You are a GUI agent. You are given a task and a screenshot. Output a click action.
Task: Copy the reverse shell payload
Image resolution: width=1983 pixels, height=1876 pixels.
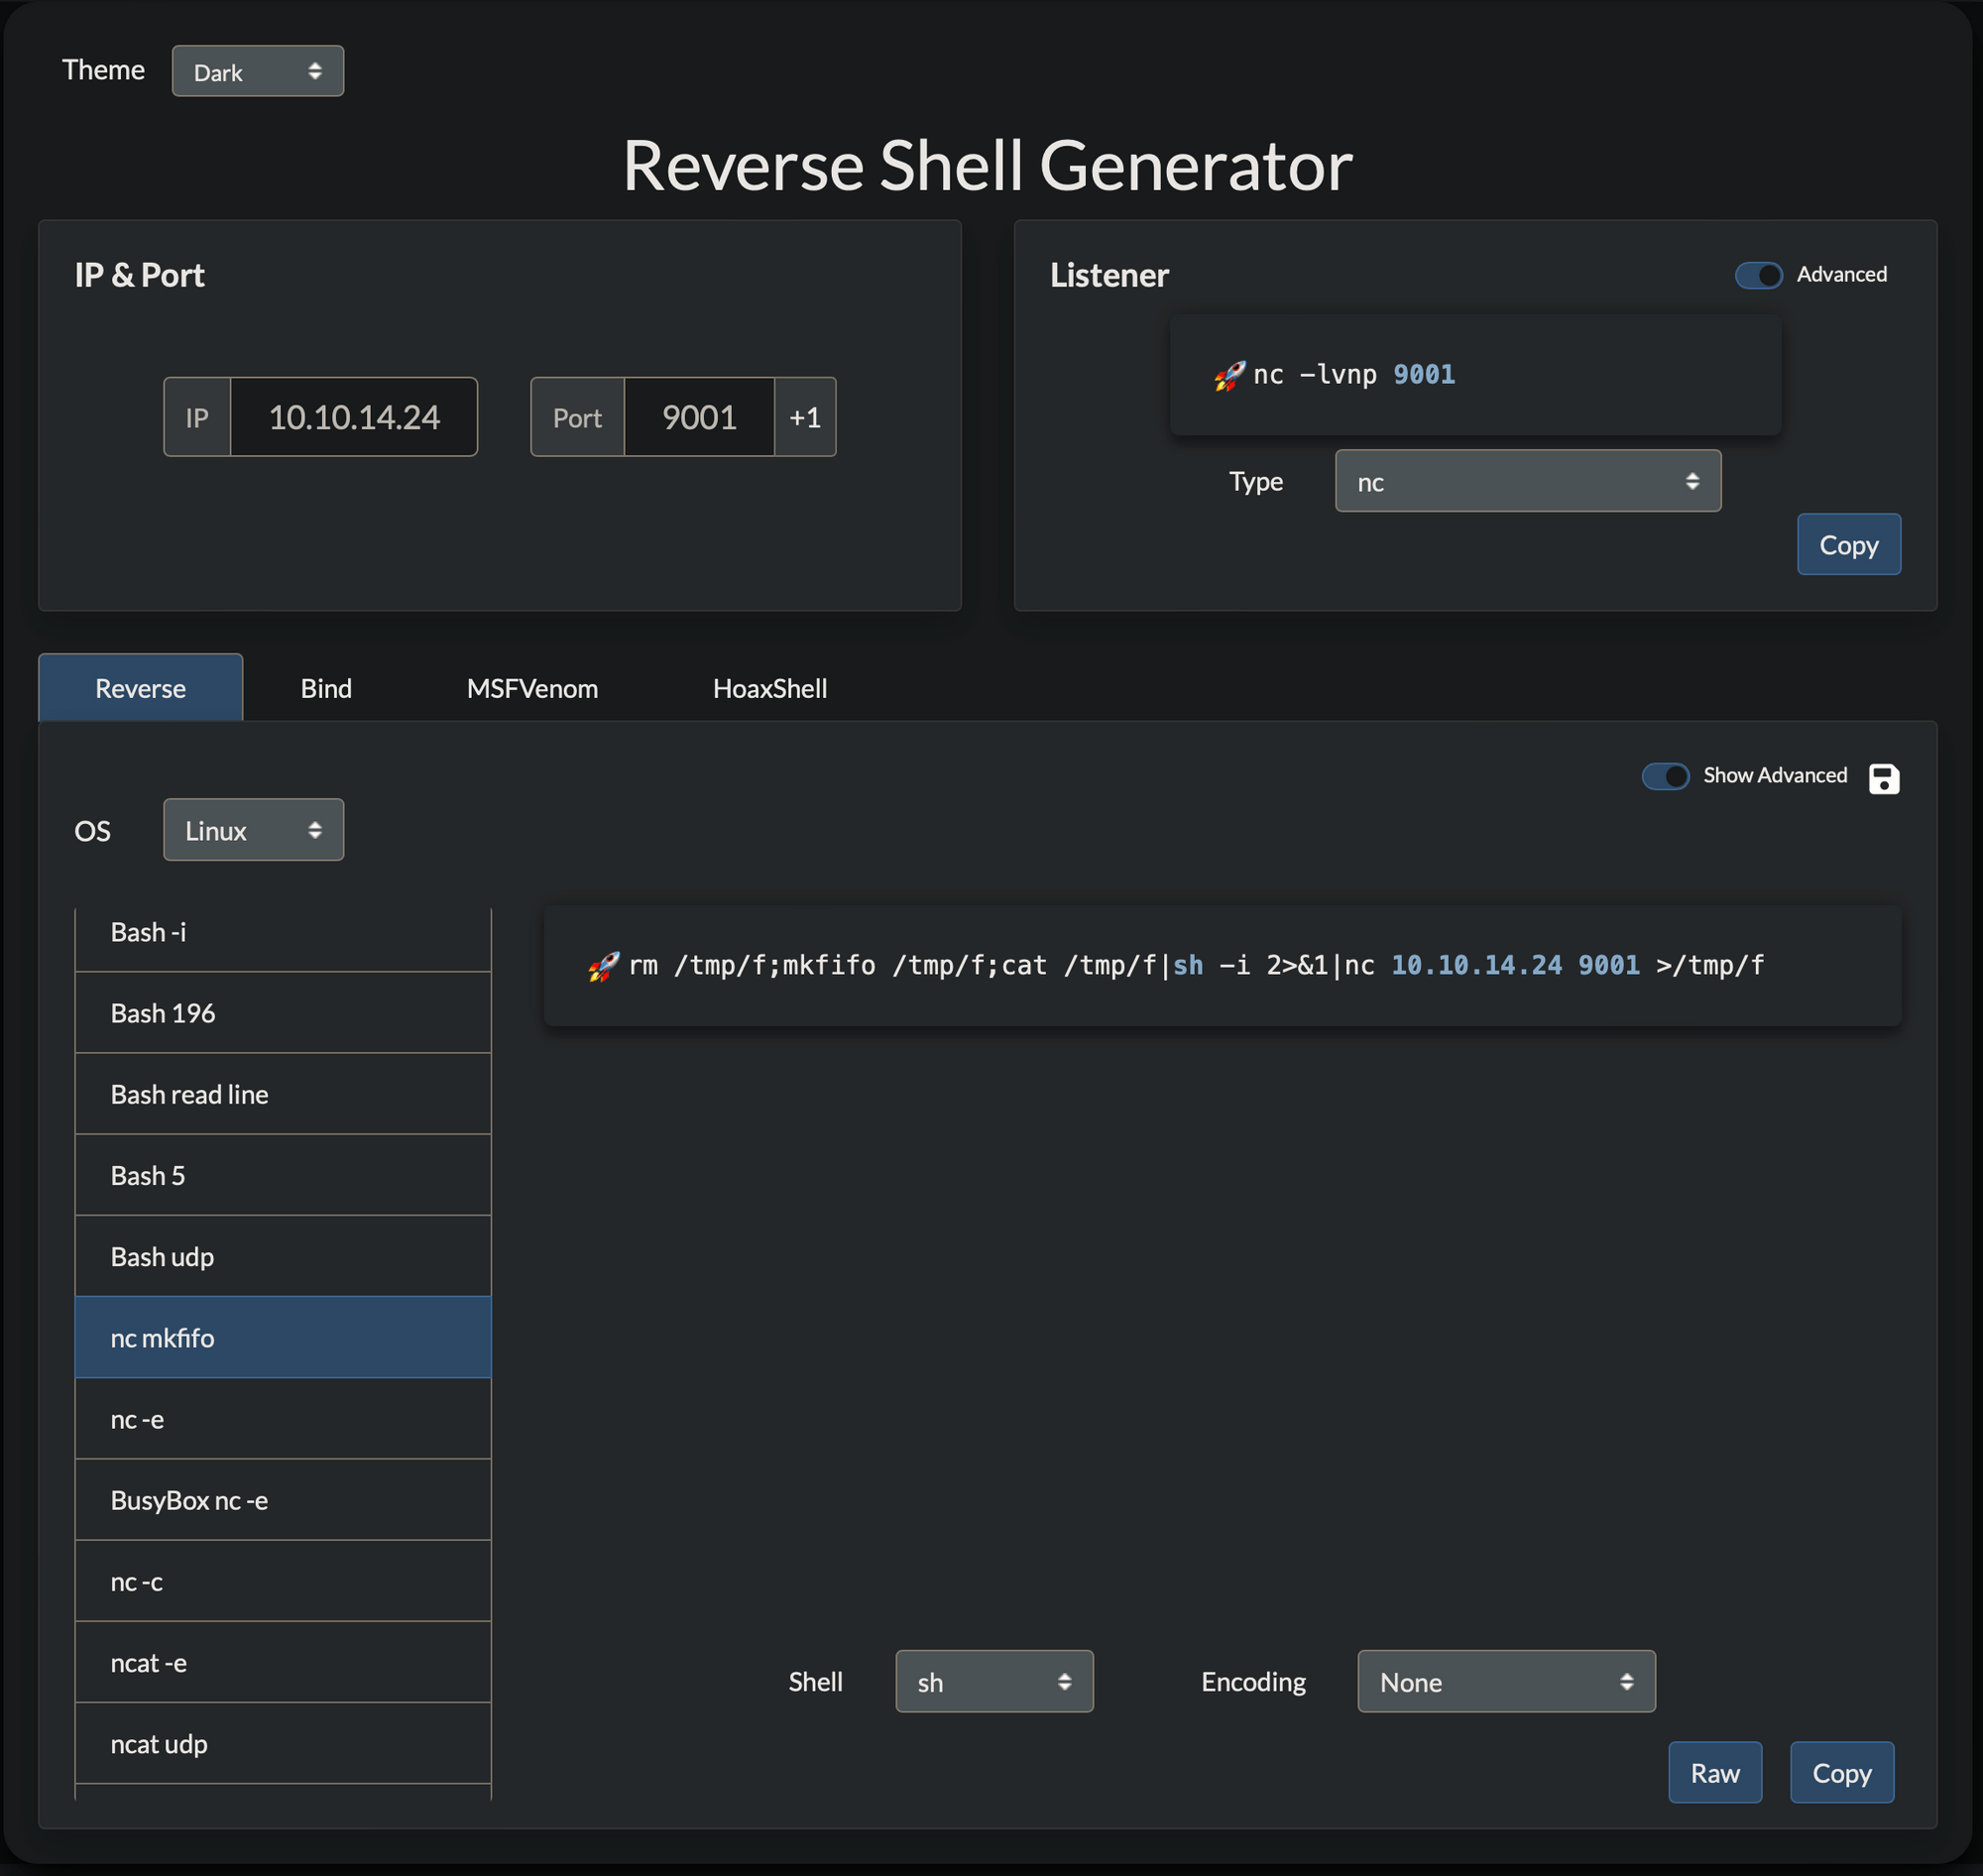coord(1841,1772)
